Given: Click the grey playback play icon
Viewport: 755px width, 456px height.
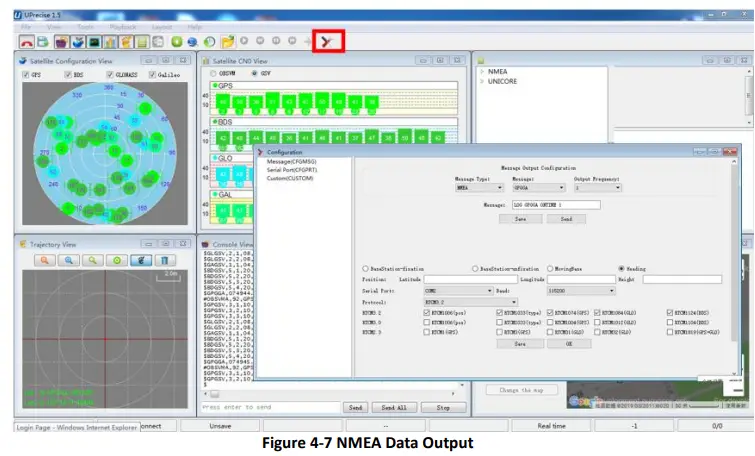Looking at the screenshot, I should coord(244,41).
